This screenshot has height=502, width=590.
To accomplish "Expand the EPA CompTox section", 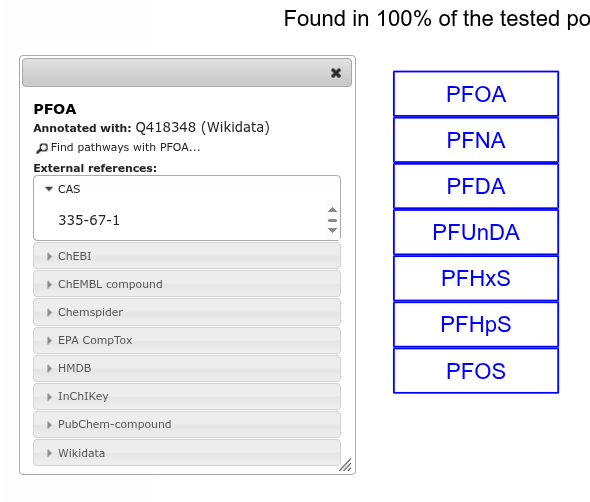I will click(187, 340).
